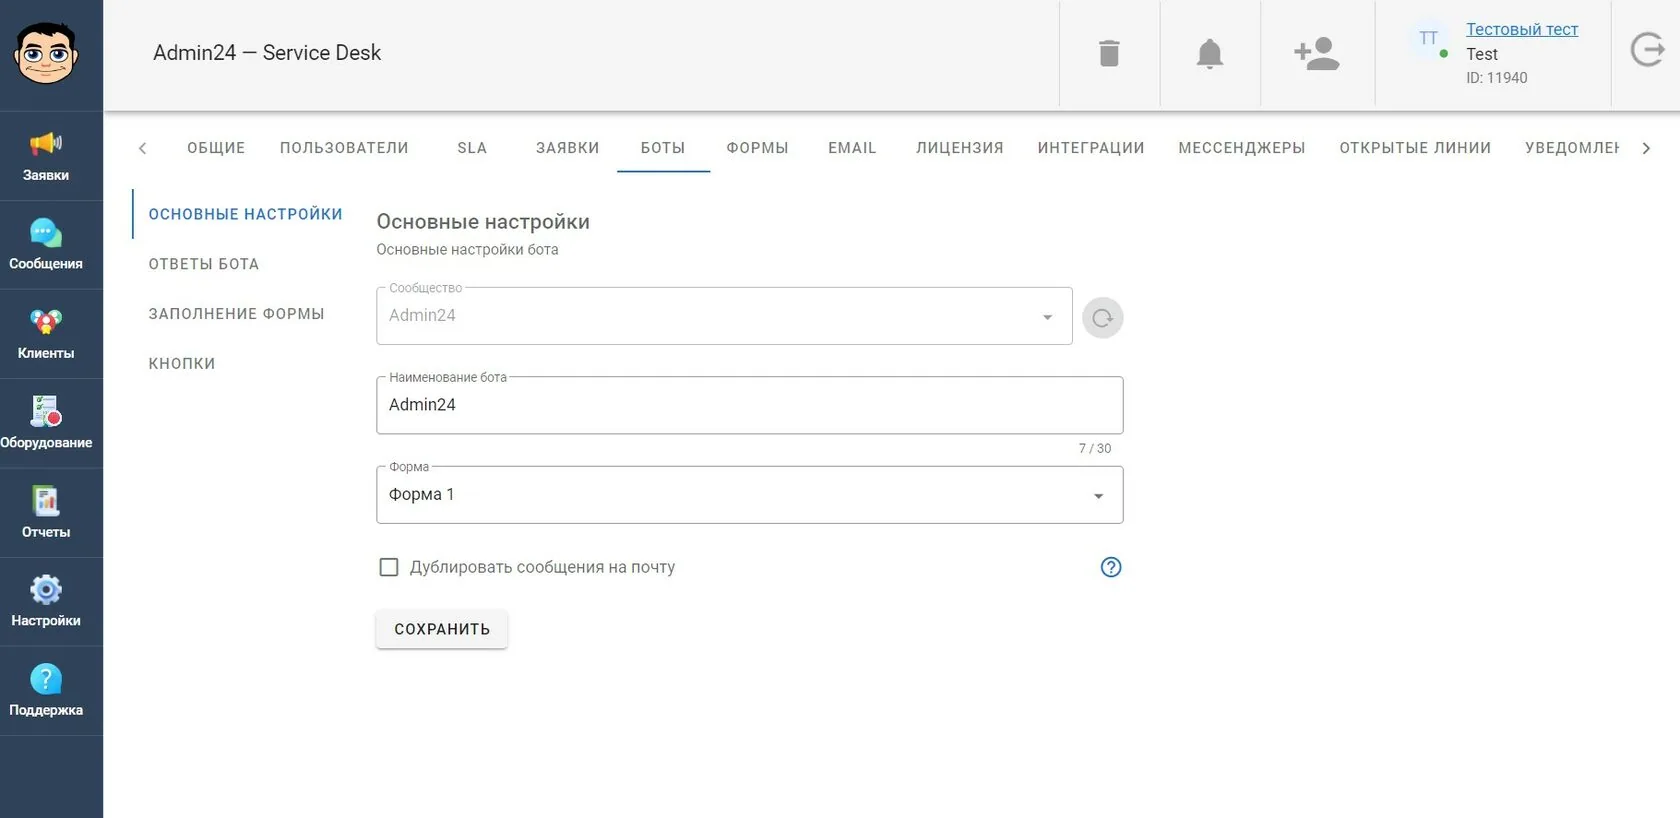Open Оборудование in the sidebar
1680x818 pixels.
pos(46,423)
